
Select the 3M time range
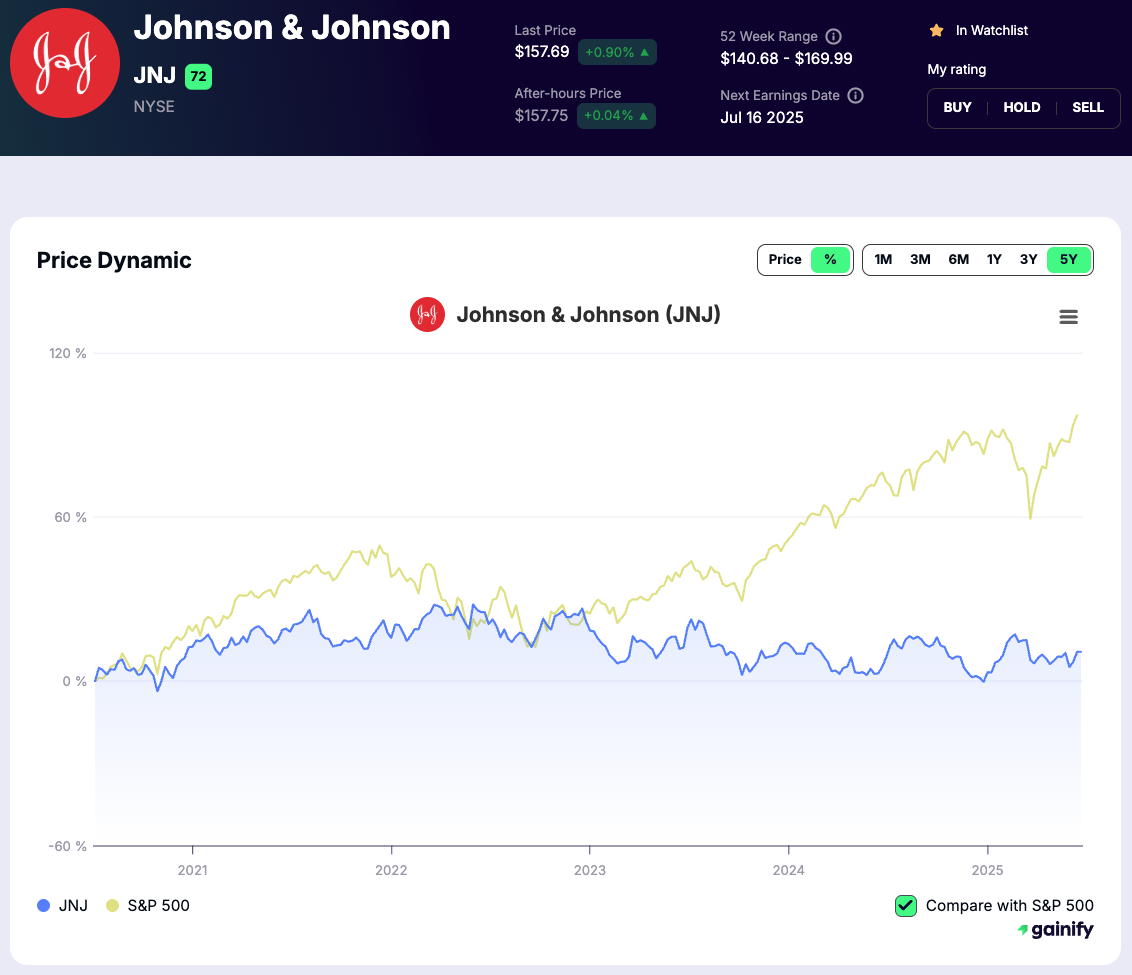pyautogui.click(x=920, y=260)
